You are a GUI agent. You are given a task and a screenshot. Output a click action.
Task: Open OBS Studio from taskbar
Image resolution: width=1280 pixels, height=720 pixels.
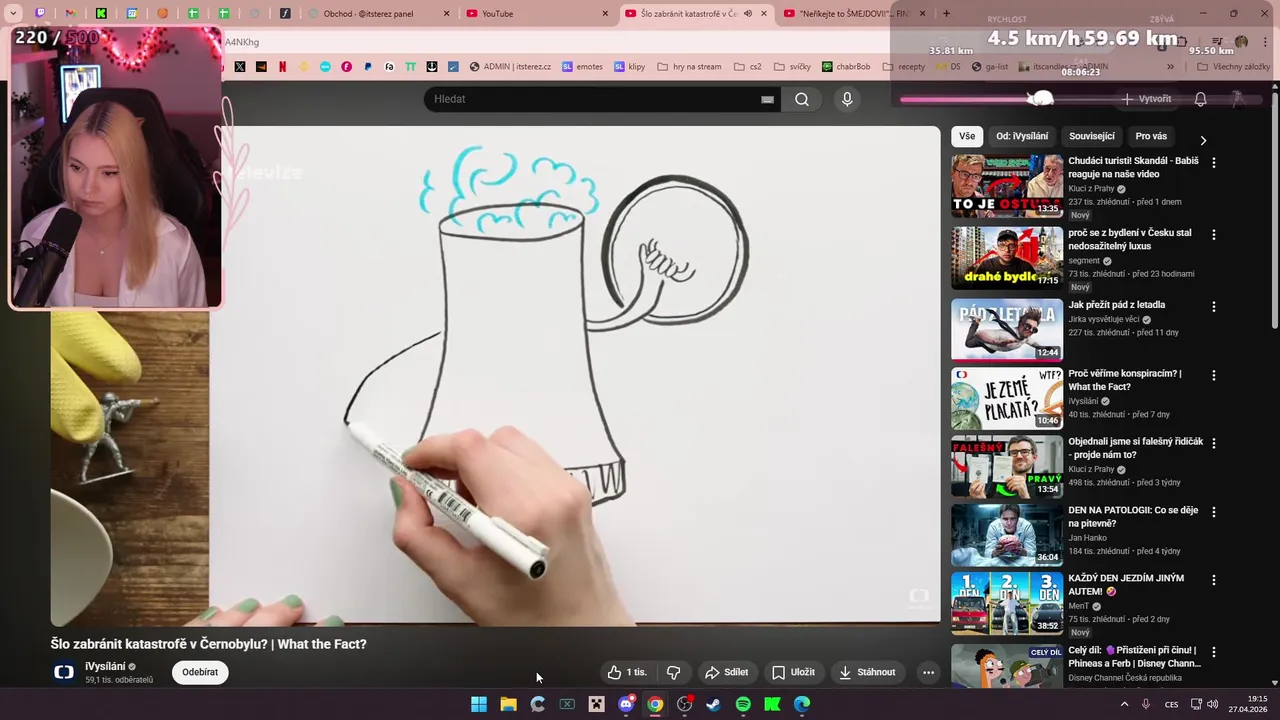point(684,704)
